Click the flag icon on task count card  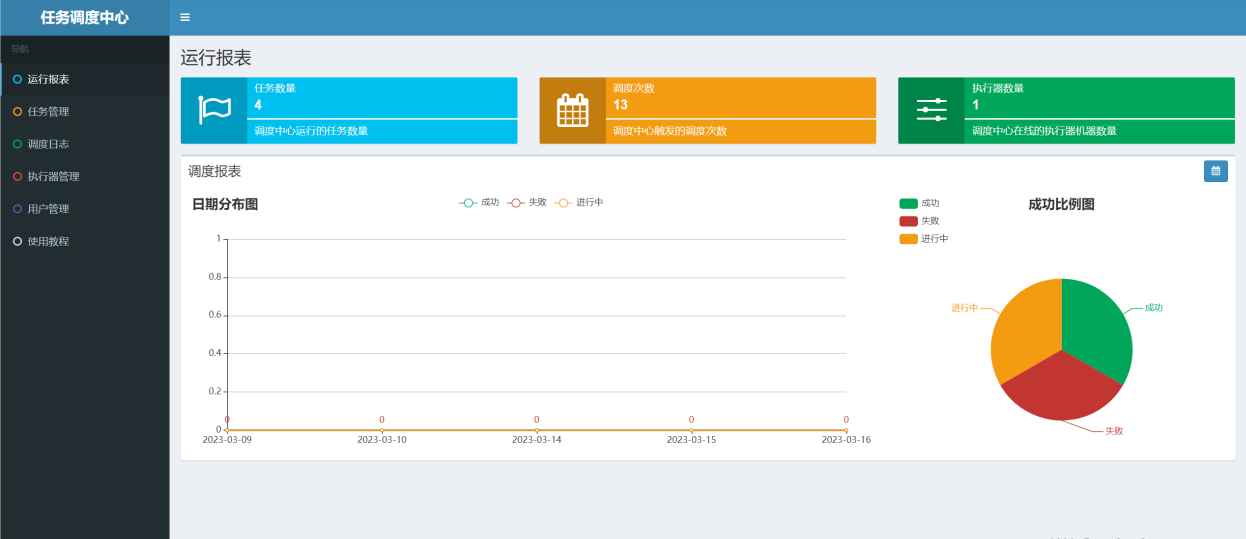(x=214, y=110)
